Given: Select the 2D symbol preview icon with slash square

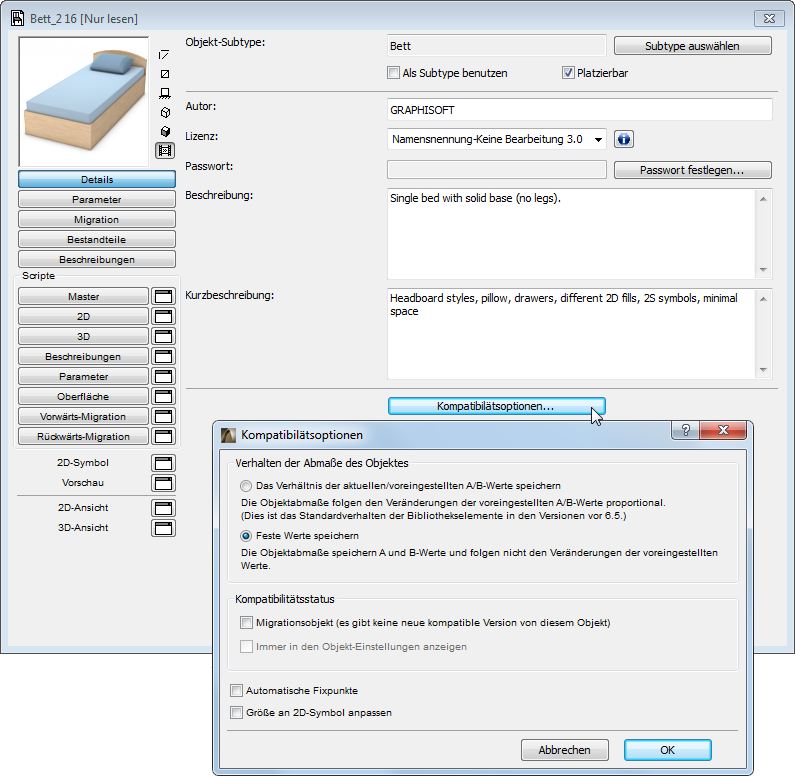Looking at the screenshot, I should (165, 74).
